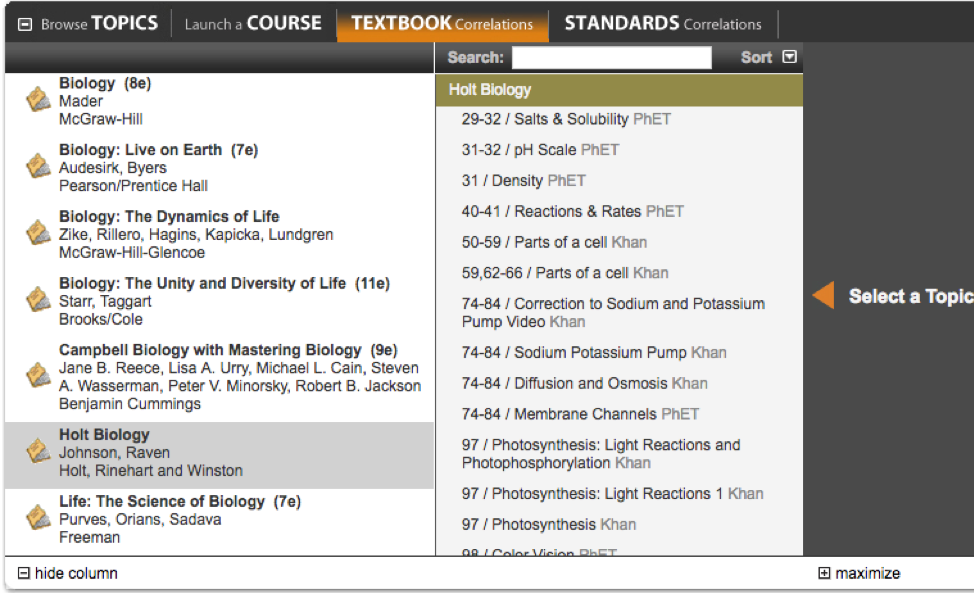The image size is (974, 593).
Task: Select the TEXTBOOK Correlations tab
Action: pos(442,24)
